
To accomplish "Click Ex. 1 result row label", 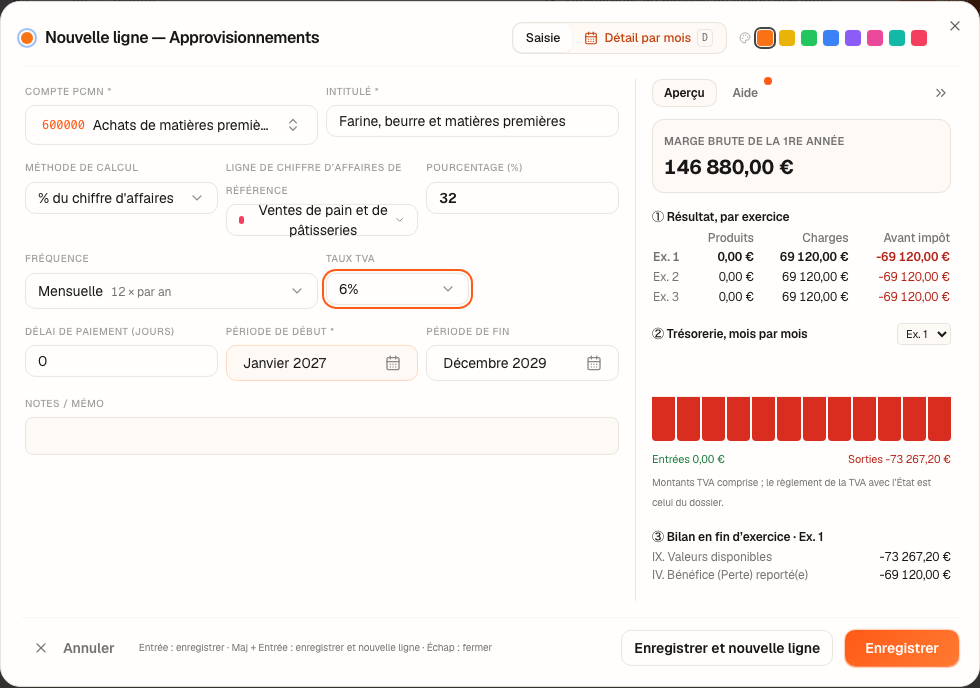I will pyautogui.click(x=666, y=257).
